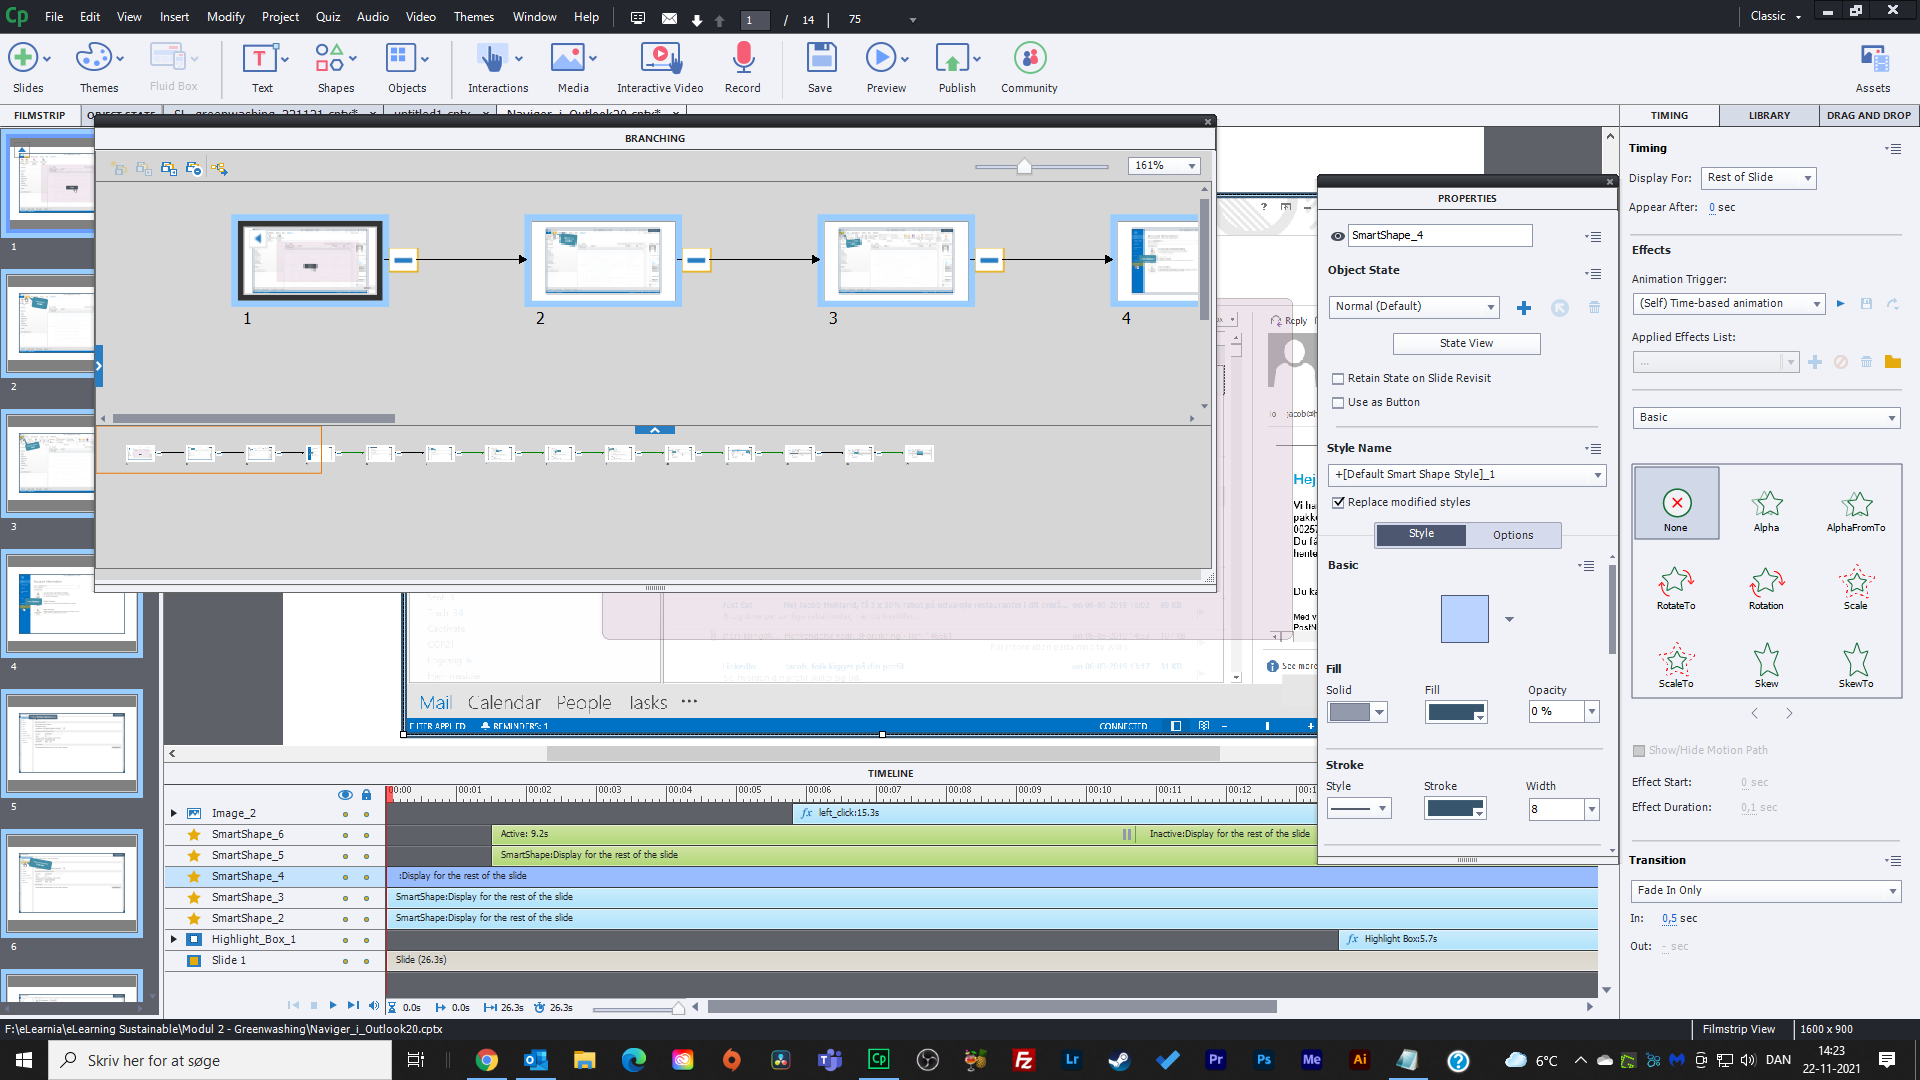Open the Animation Trigger dropdown
This screenshot has width=1920, height=1080.
[x=1728, y=303]
